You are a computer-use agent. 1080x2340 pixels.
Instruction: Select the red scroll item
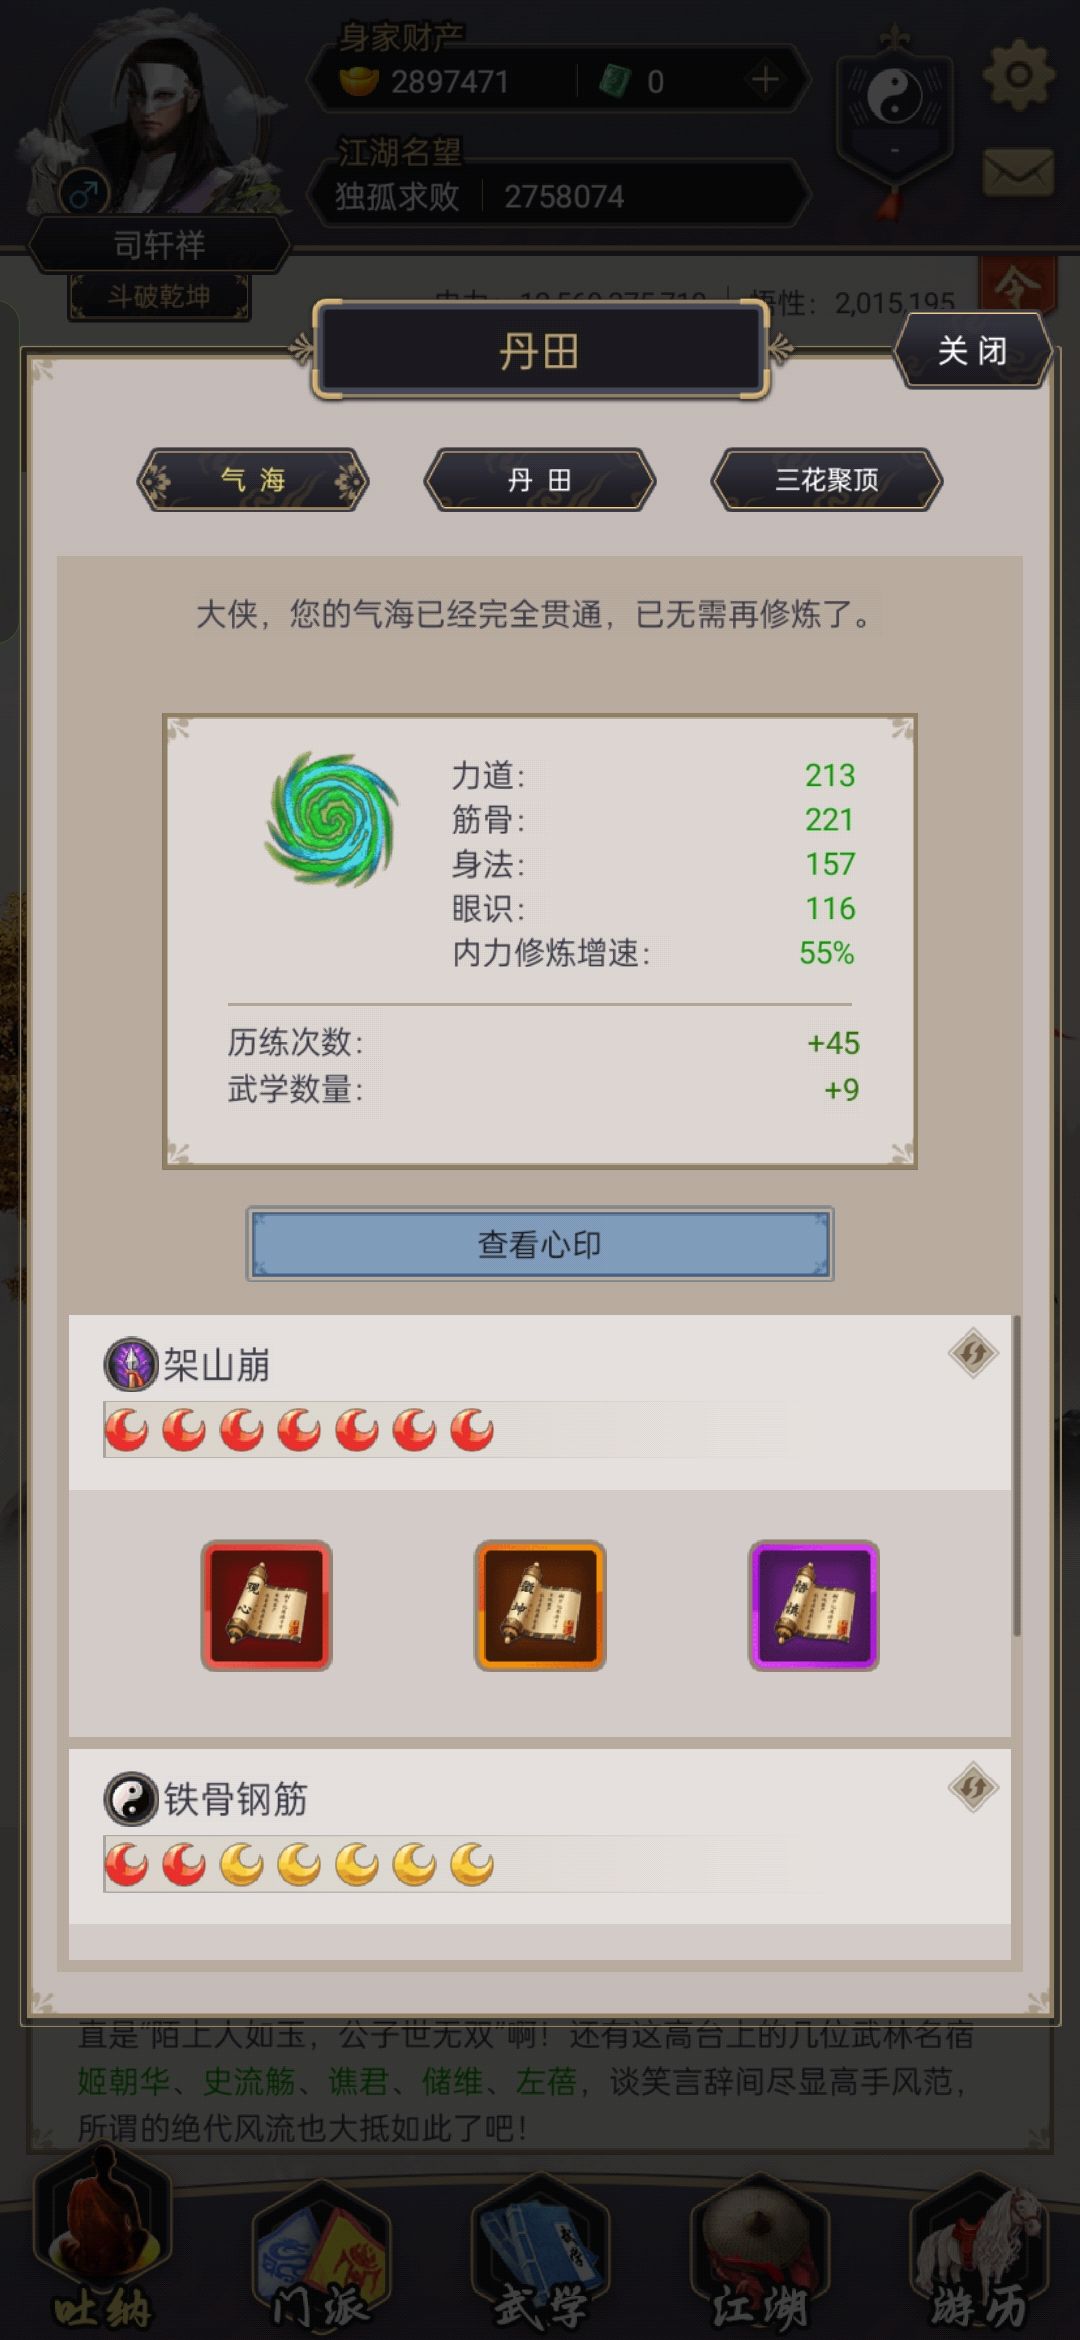pos(266,1605)
